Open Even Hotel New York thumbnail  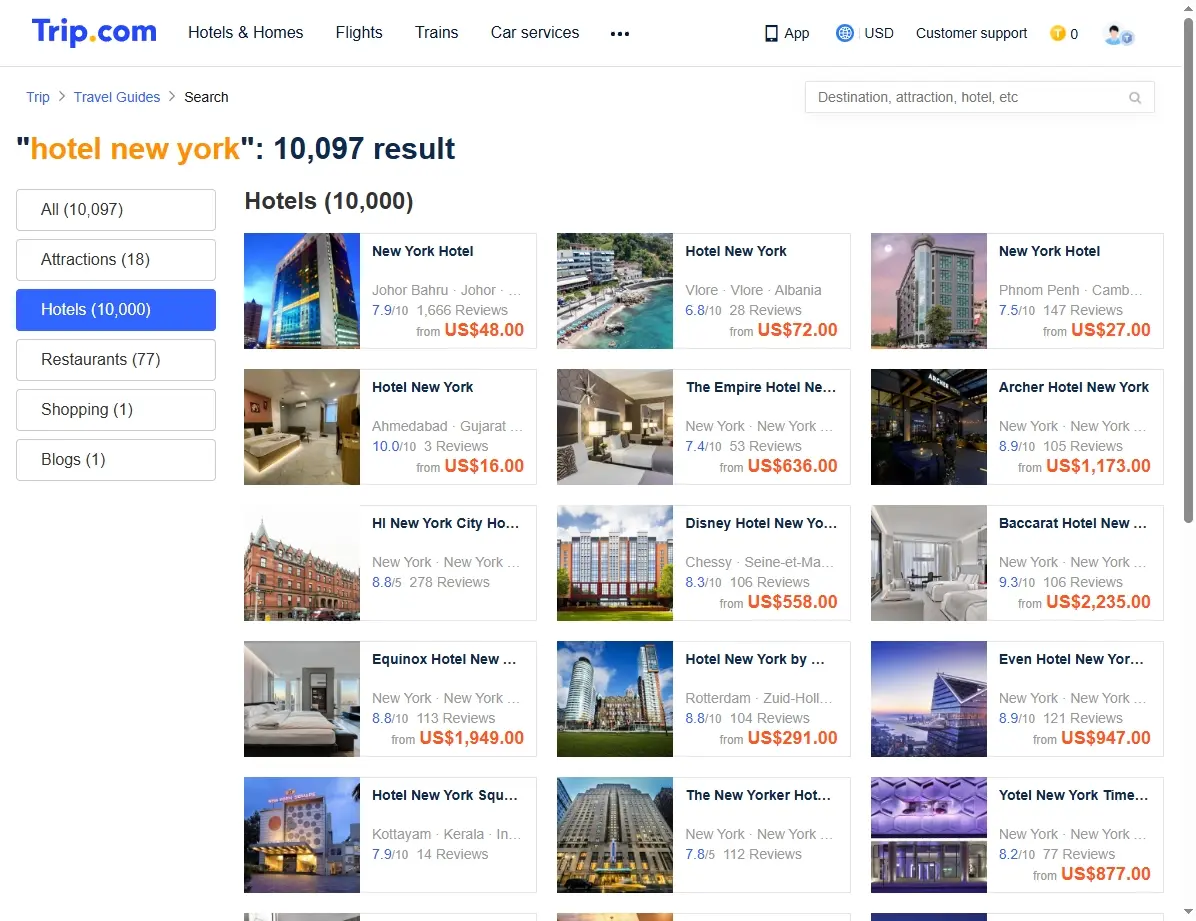point(928,699)
